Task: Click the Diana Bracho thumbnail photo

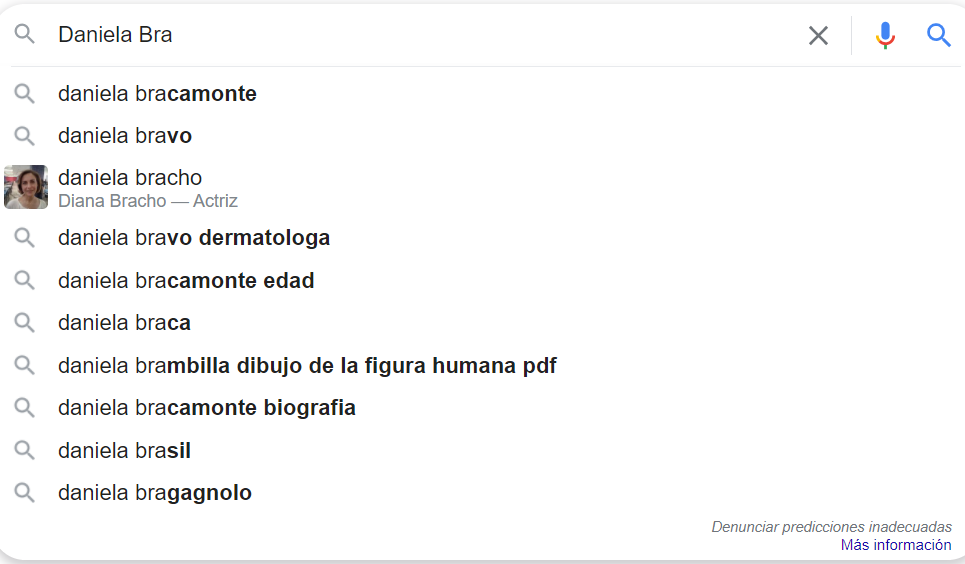Action: click(26, 187)
